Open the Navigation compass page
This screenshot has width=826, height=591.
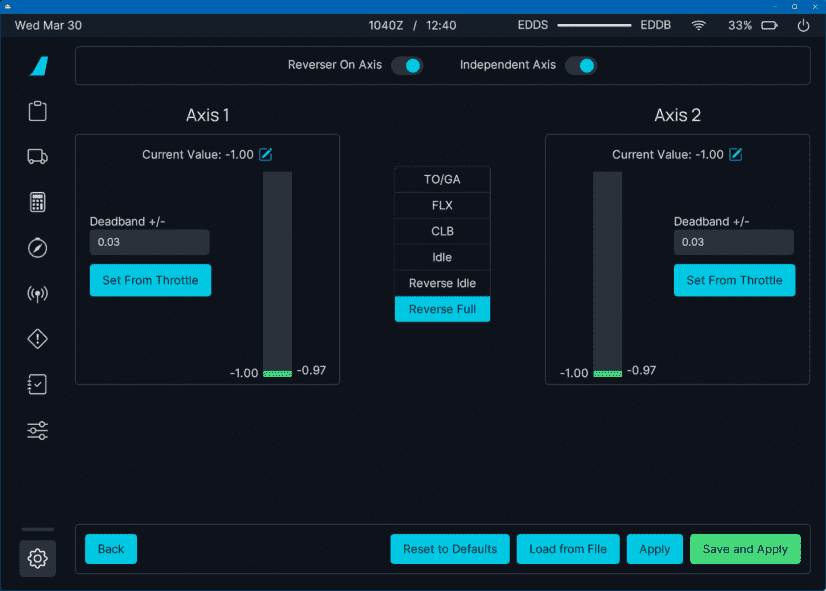[38, 248]
